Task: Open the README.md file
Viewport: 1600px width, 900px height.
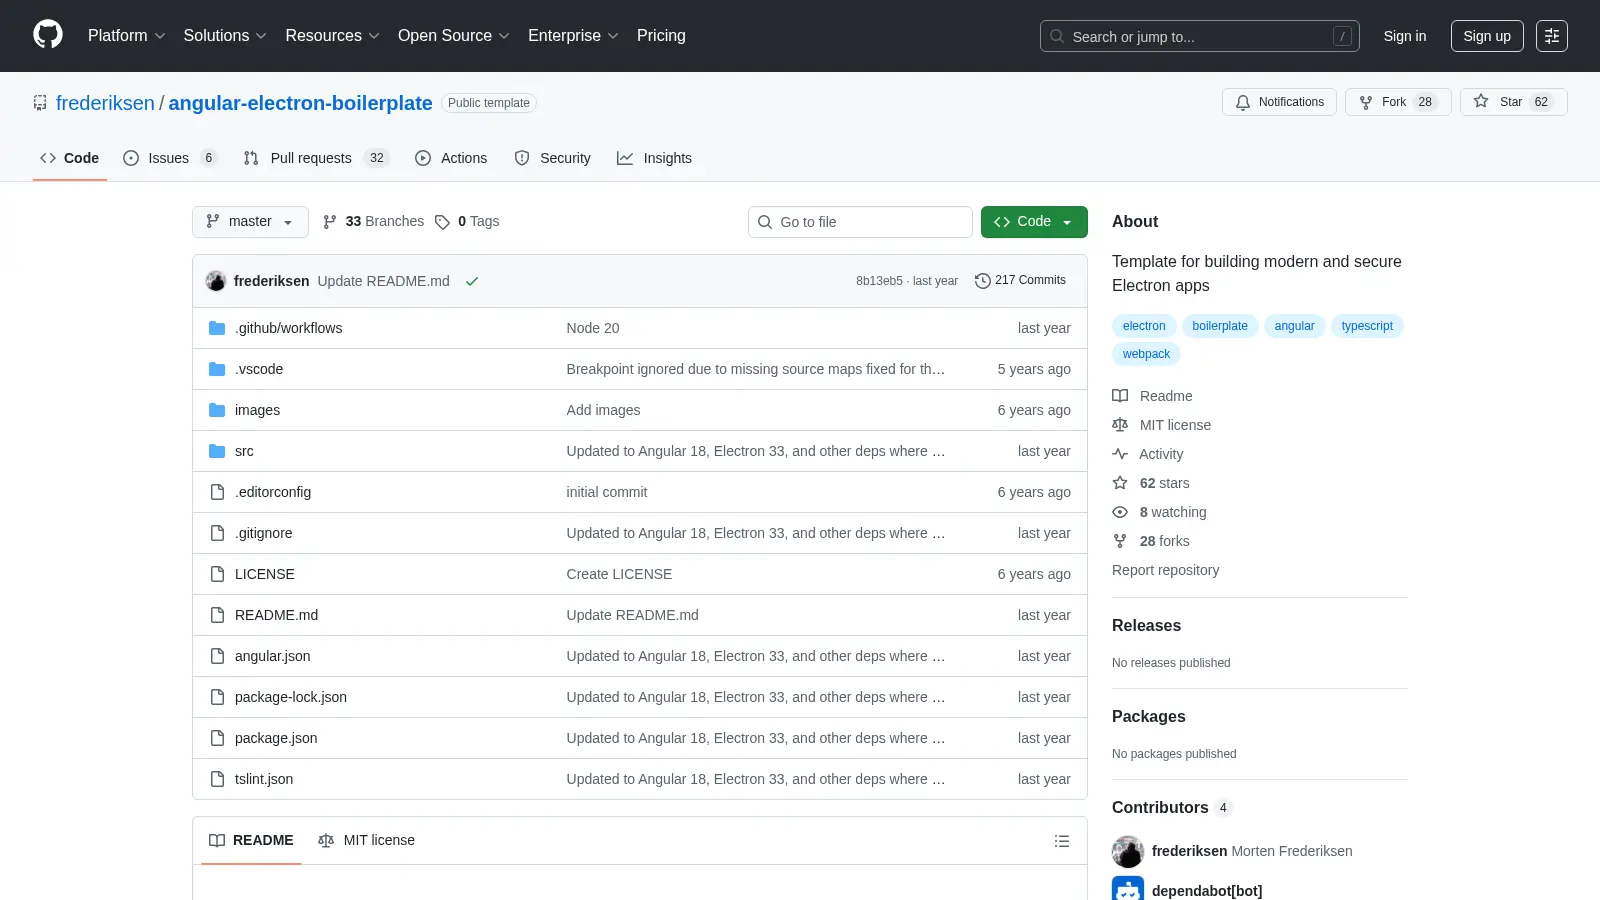Action: click(x=276, y=615)
